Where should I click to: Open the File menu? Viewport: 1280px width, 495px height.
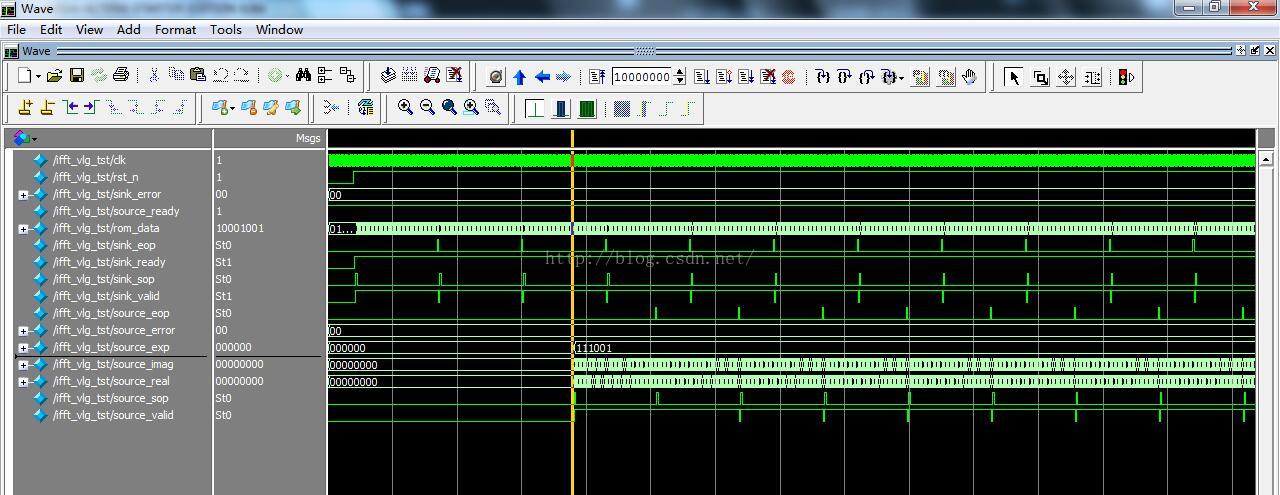click(16, 29)
